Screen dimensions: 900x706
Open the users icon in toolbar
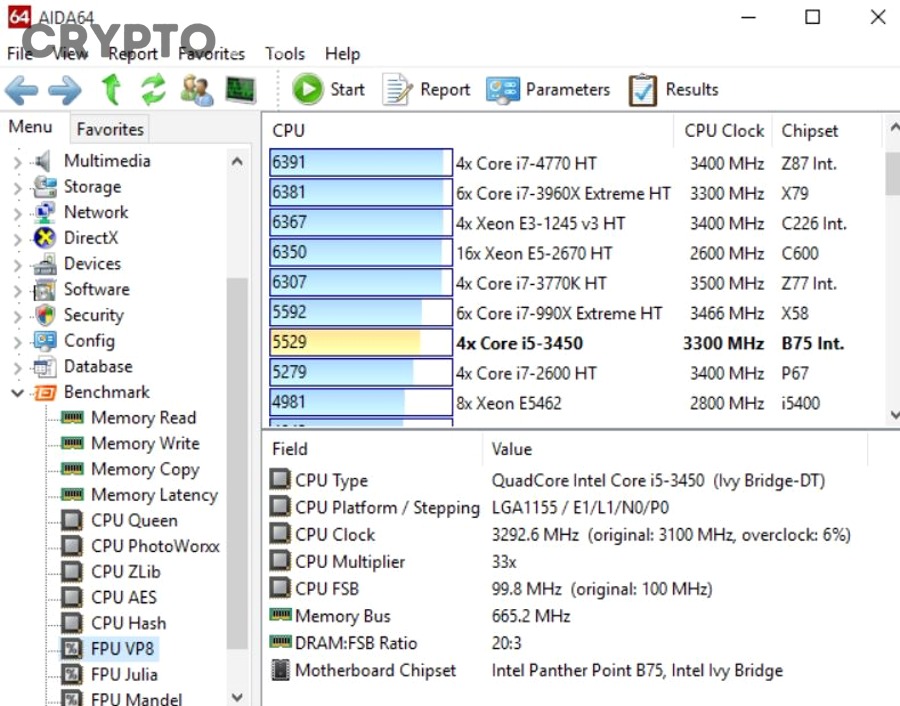tap(196, 90)
